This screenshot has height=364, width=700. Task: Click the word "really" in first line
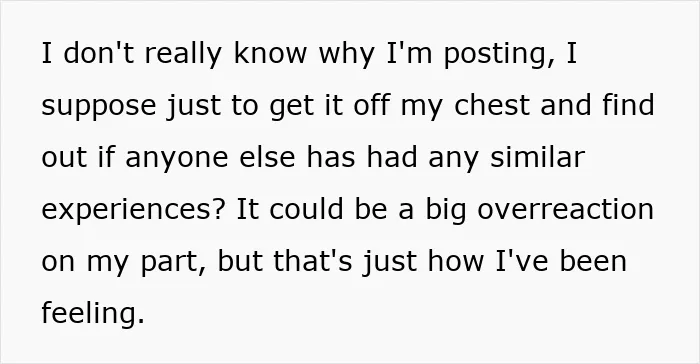pyautogui.click(x=183, y=54)
